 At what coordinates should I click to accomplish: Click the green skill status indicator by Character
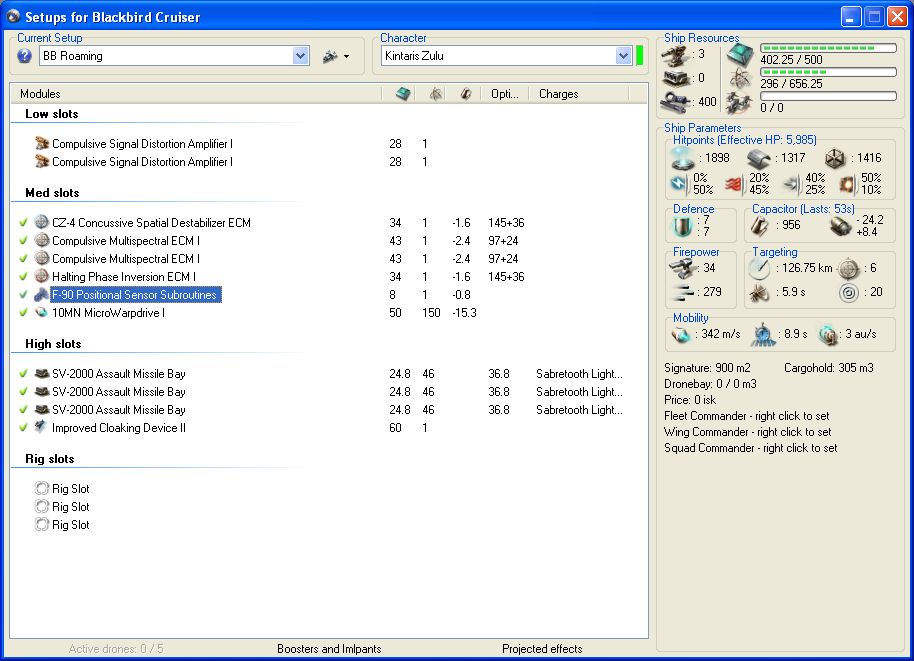(639, 55)
